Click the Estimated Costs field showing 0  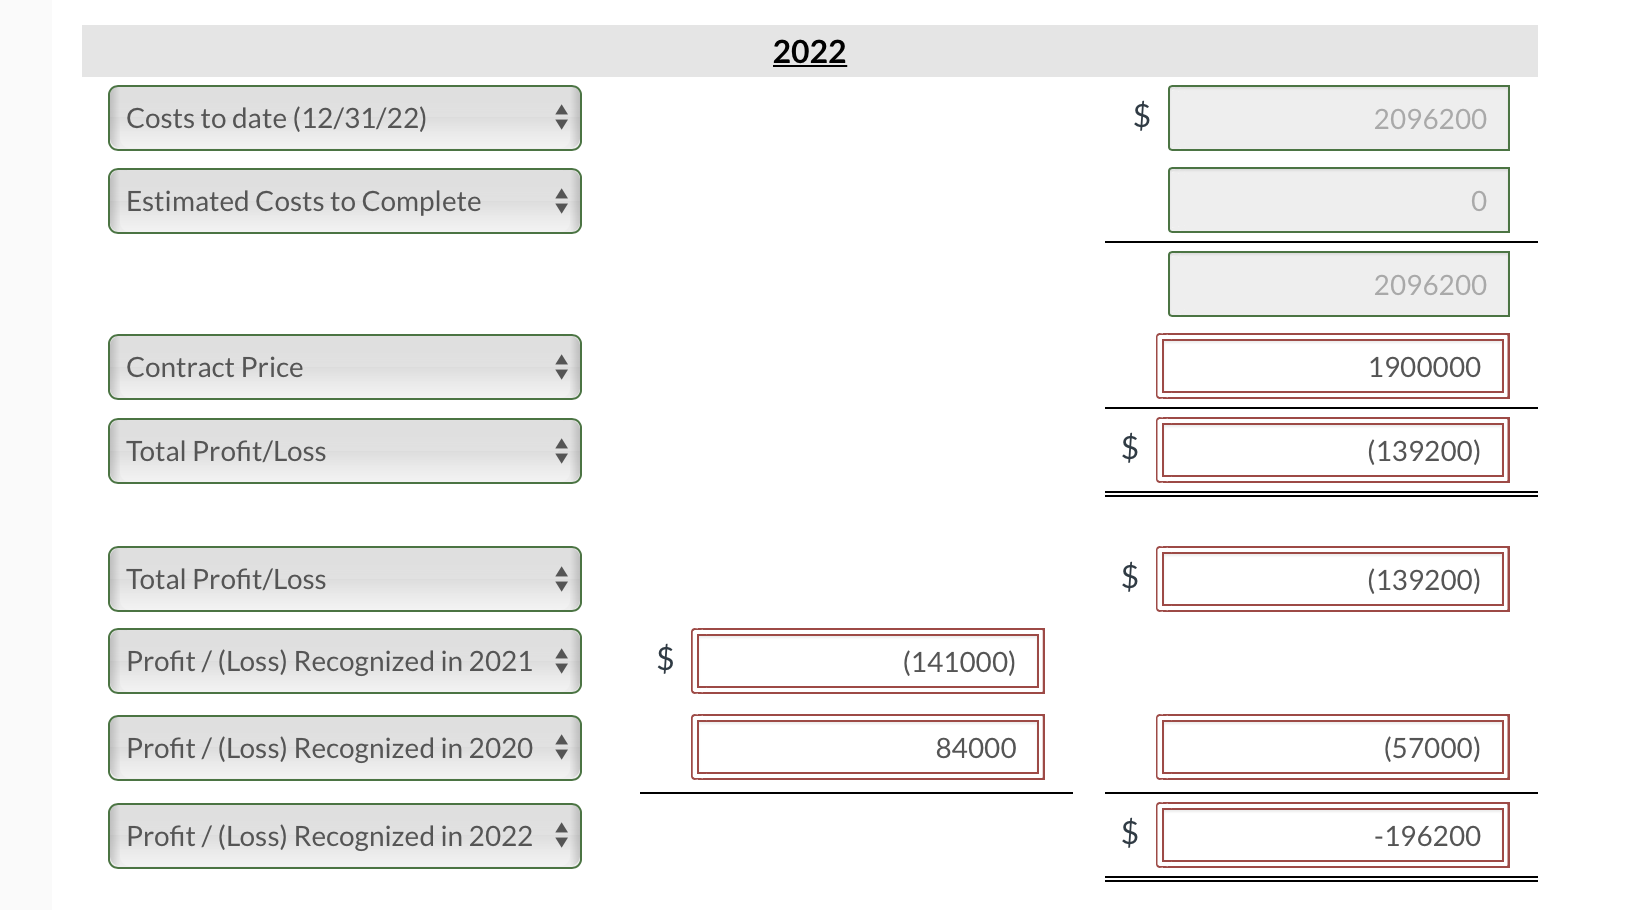1338,200
